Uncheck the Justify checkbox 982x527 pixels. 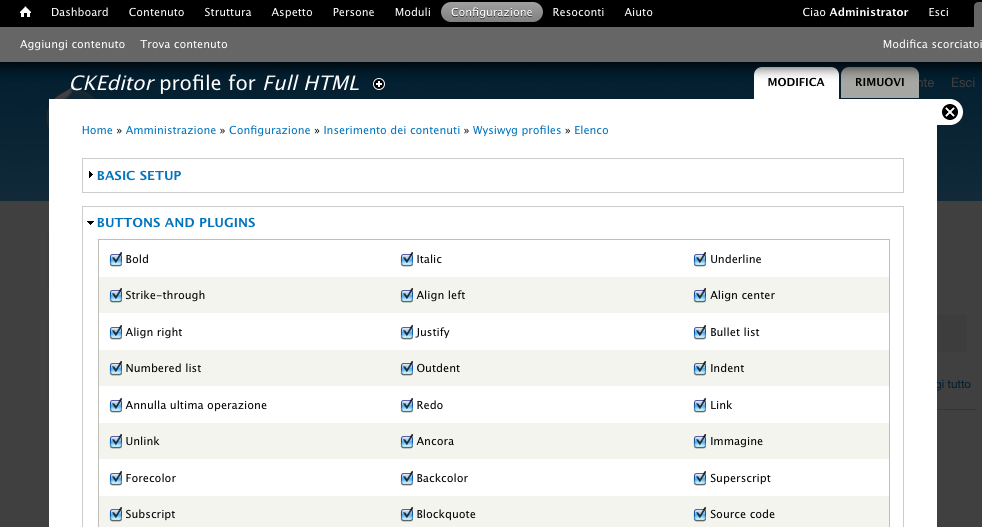[407, 332]
